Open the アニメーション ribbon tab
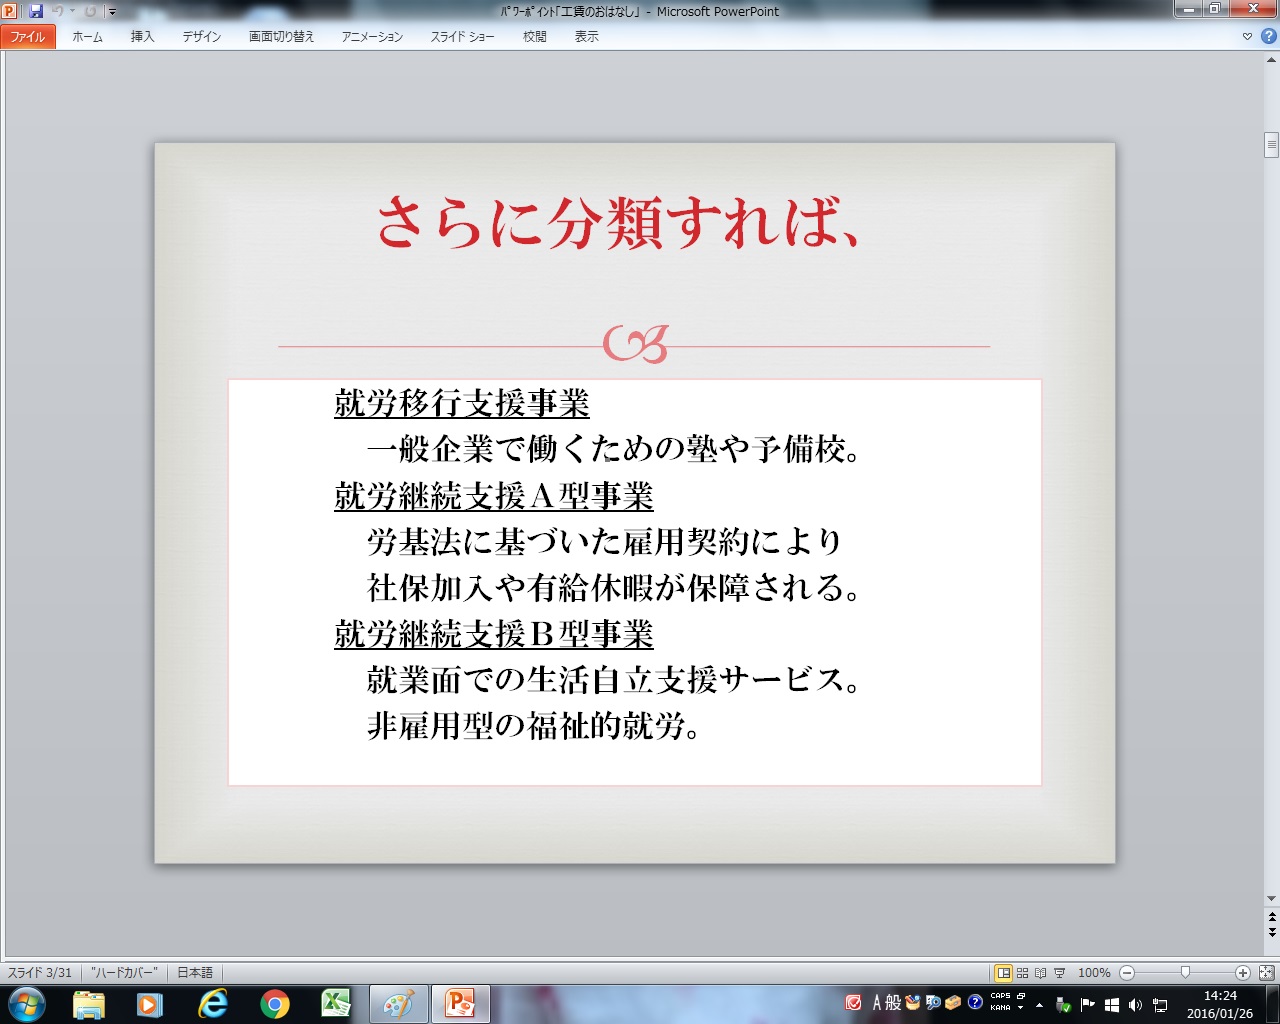The height and width of the screenshot is (1024, 1280). click(372, 36)
